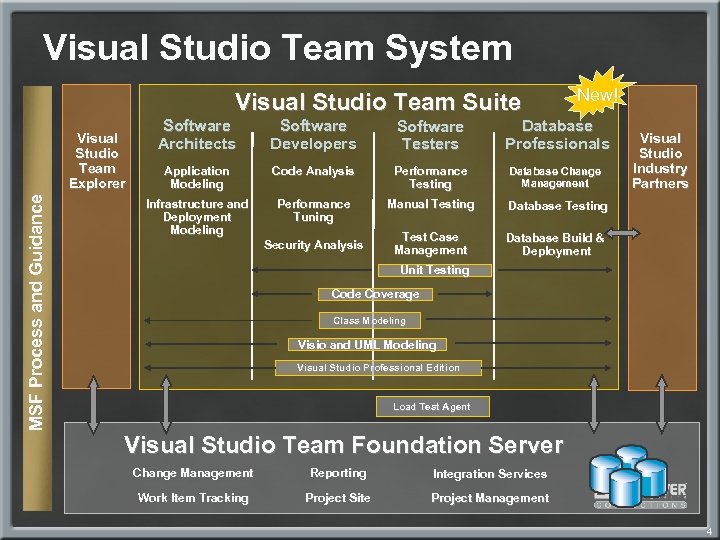
Task: Click the Database Professionals column heading
Action: click(557, 135)
